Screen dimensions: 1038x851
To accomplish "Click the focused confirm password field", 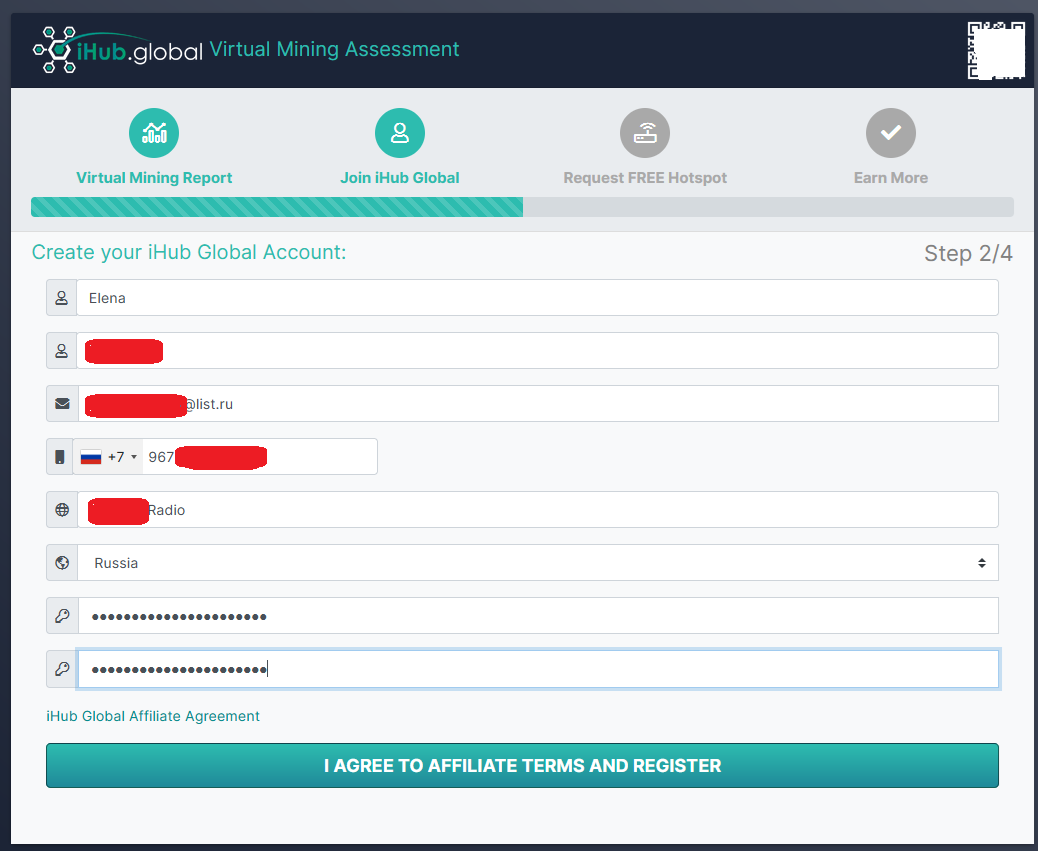I will pos(538,669).
